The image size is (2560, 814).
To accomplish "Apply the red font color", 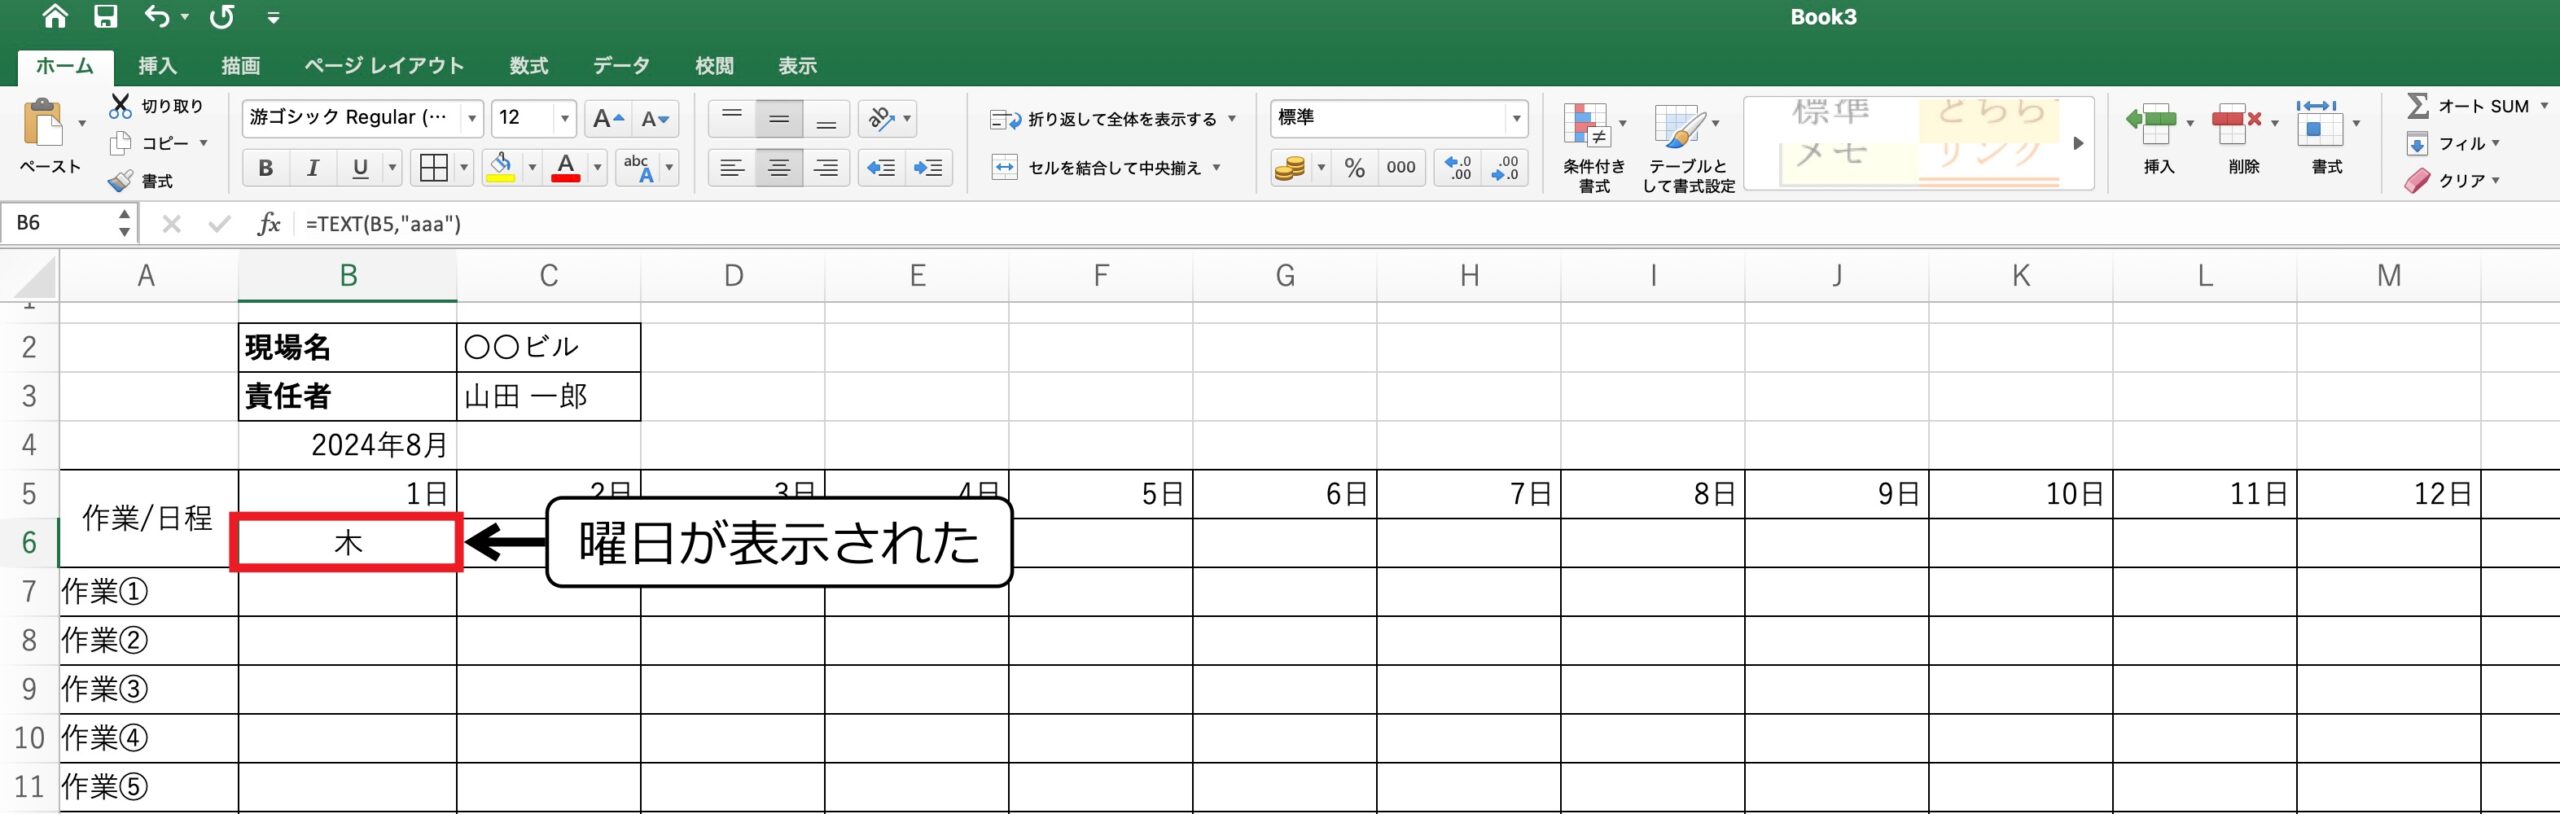I will [566, 168].
